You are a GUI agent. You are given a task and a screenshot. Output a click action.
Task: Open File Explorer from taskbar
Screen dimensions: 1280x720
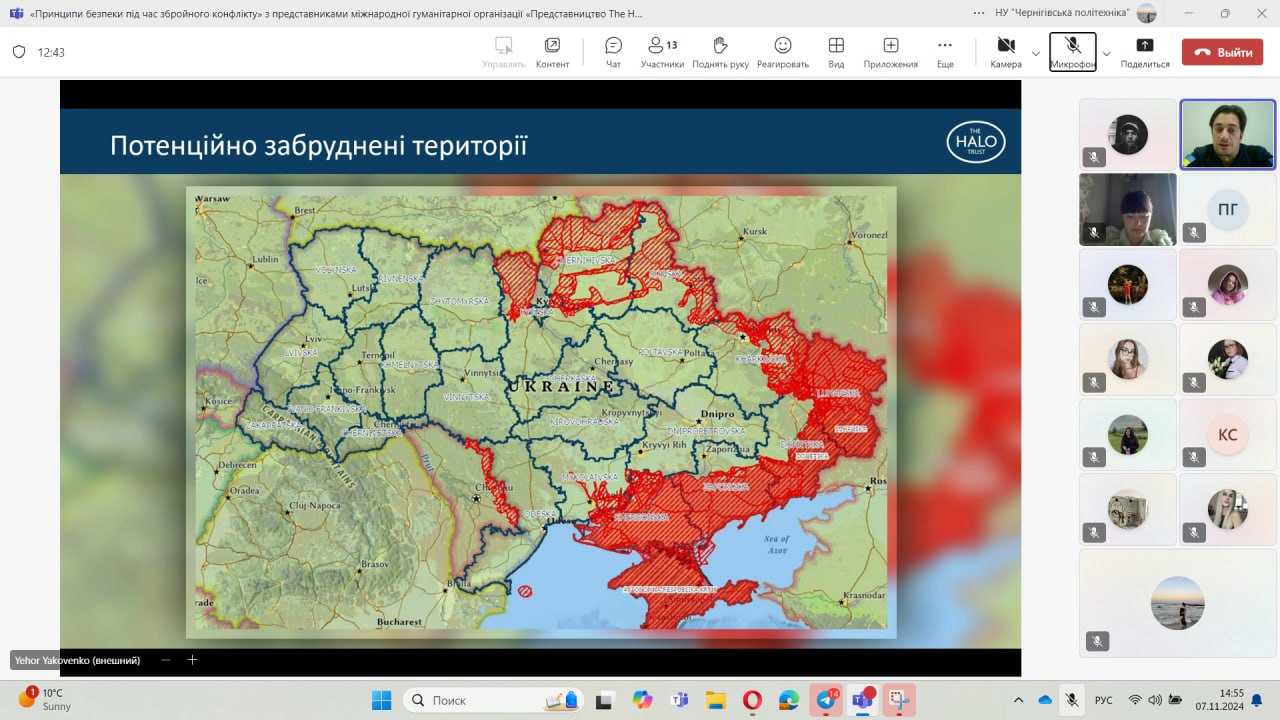coord(715,700)
